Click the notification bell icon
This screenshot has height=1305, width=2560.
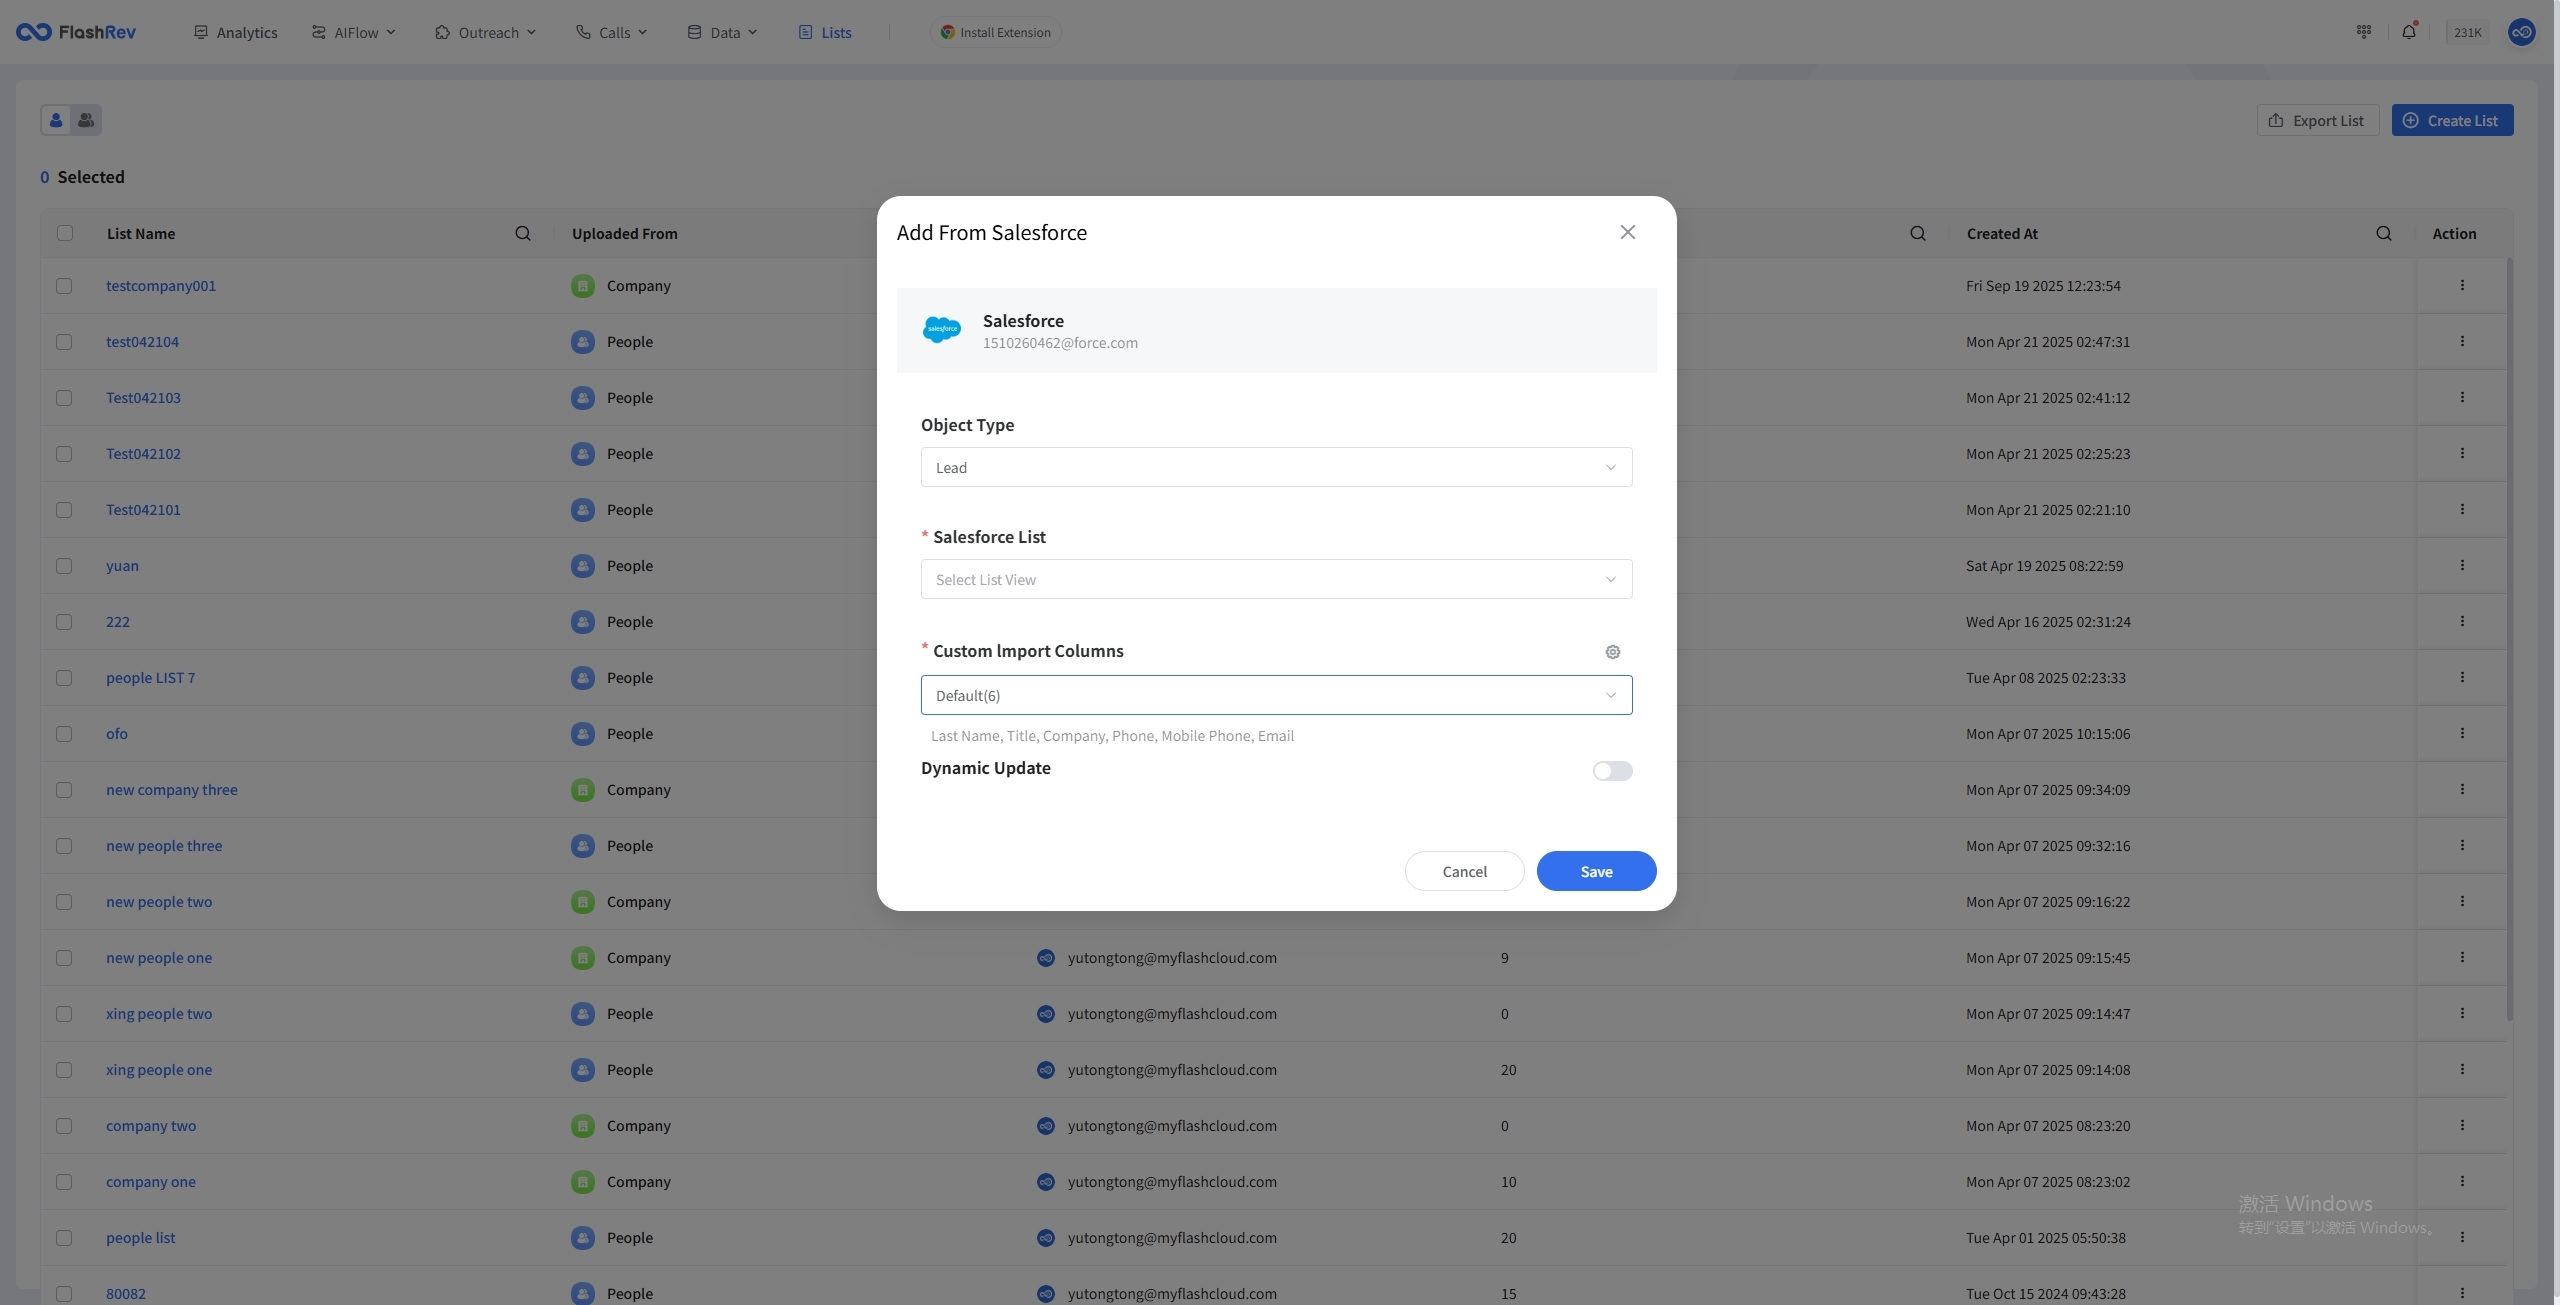[x=2408, y=32]
